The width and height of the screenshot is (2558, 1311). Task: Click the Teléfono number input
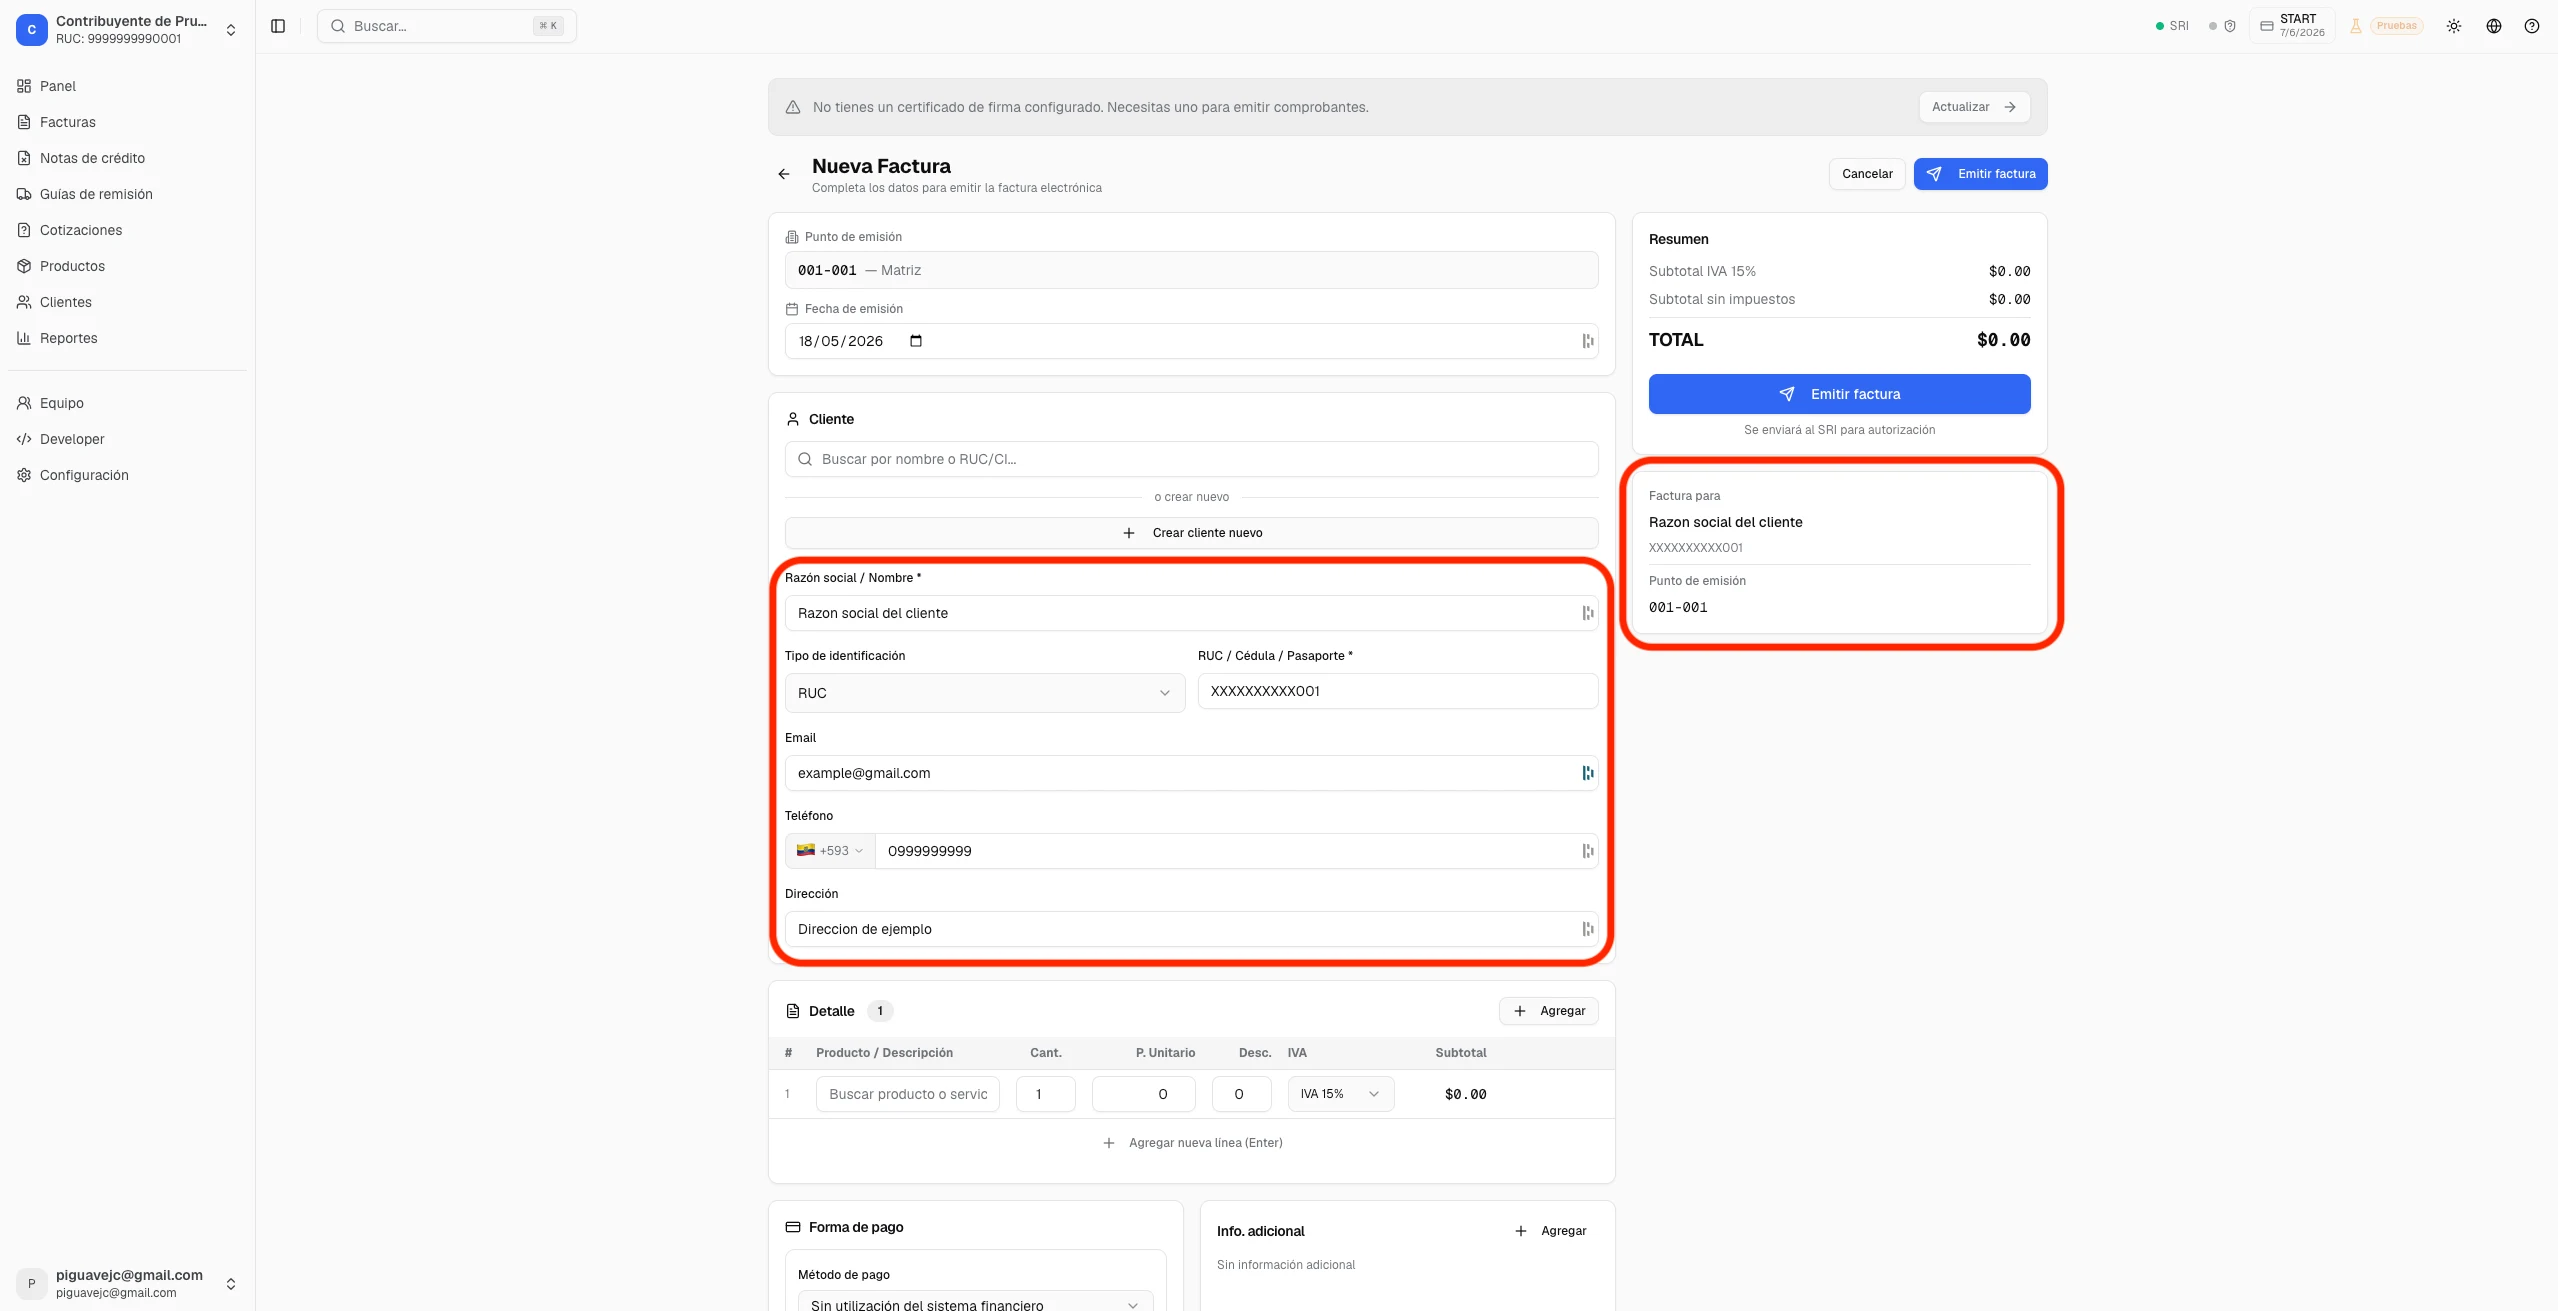click(x=1236, y=851)
